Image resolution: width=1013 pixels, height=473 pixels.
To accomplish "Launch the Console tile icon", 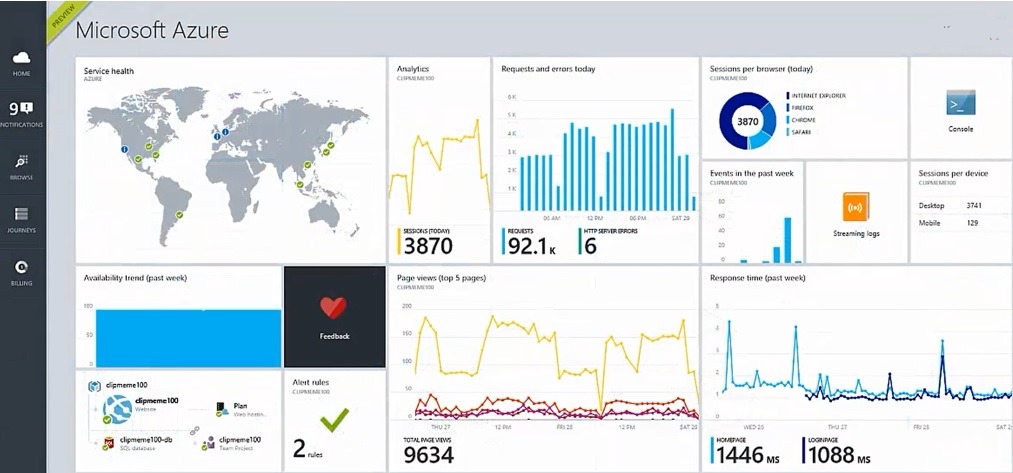I will pyautogui.click(x=961, y=103).
